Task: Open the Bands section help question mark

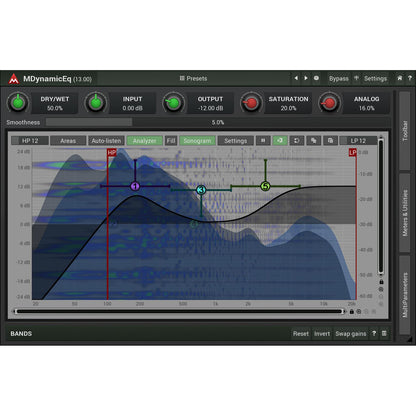Action: (x=374, y=333)
